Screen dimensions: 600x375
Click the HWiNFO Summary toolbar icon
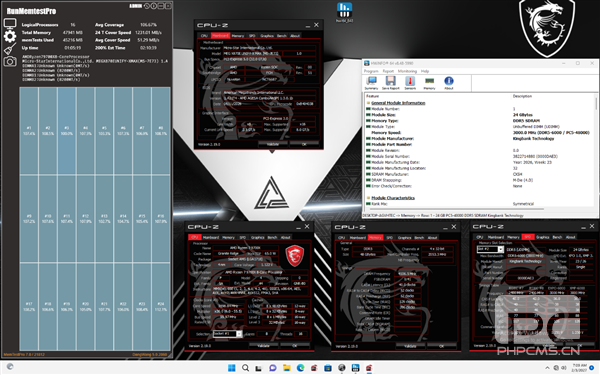[x=371, y=83]
